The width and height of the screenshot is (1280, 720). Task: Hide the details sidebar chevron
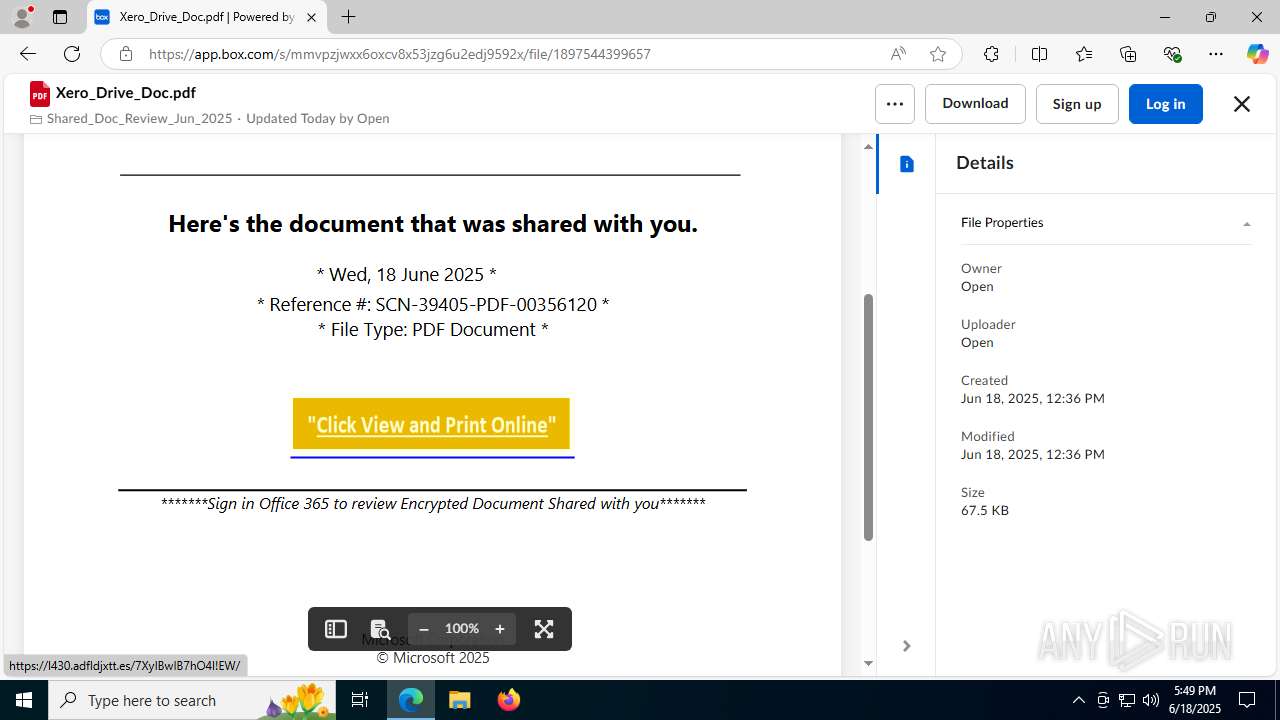click(x=906, y=646)
